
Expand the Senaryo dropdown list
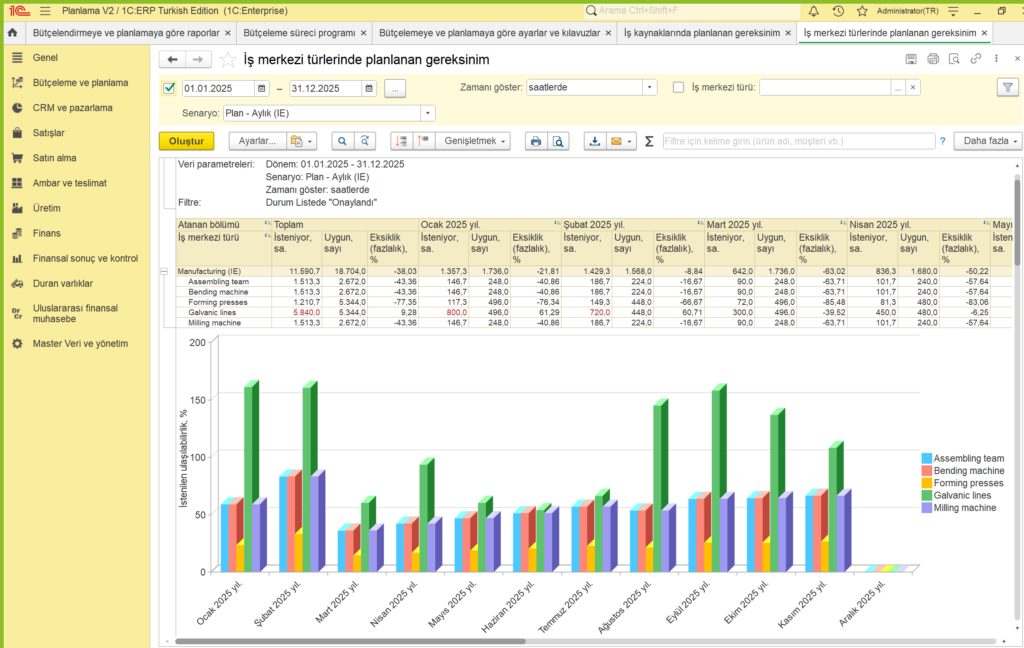point(428,113)
